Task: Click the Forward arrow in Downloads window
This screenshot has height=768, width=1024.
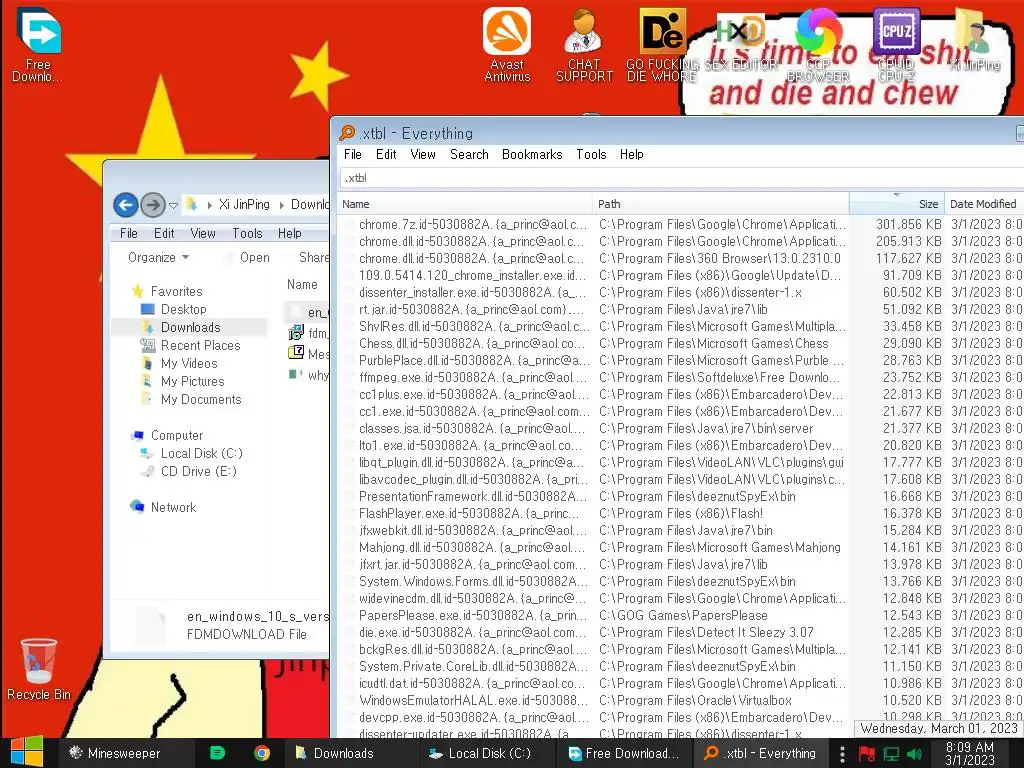Action: [153, 205]
